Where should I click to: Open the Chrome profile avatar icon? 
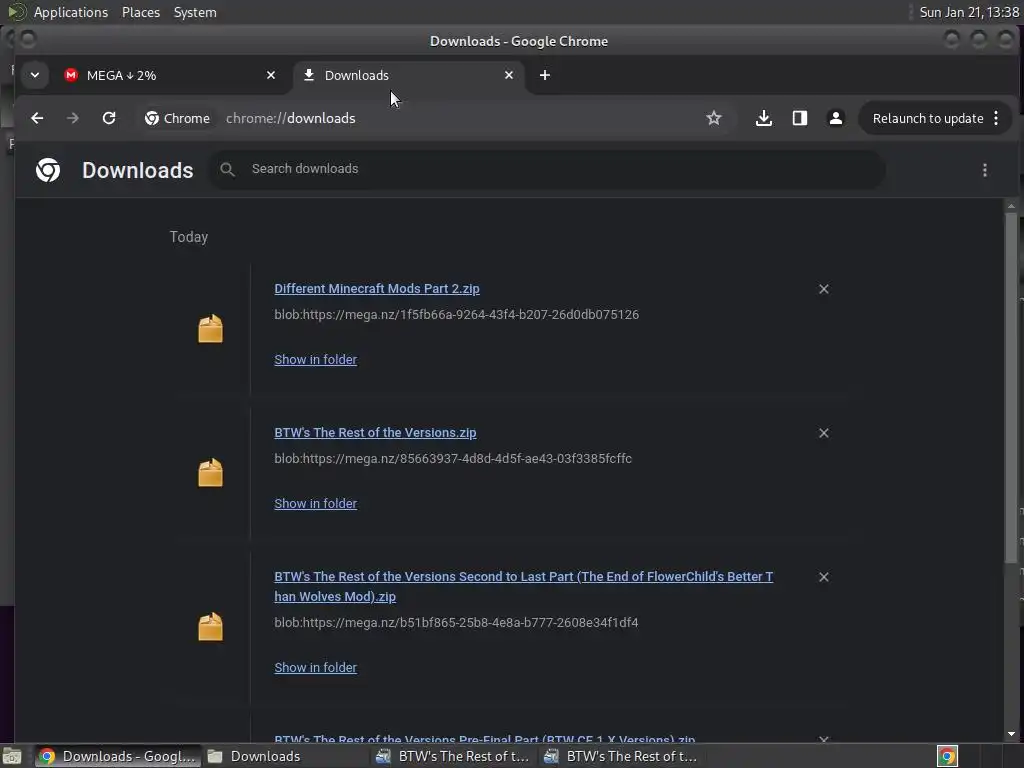coord(835,118)
